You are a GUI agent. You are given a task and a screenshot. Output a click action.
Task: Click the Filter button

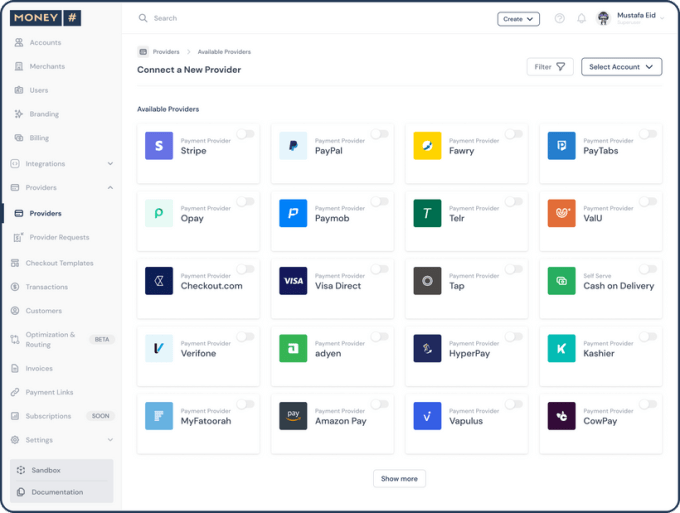(550, 67)
